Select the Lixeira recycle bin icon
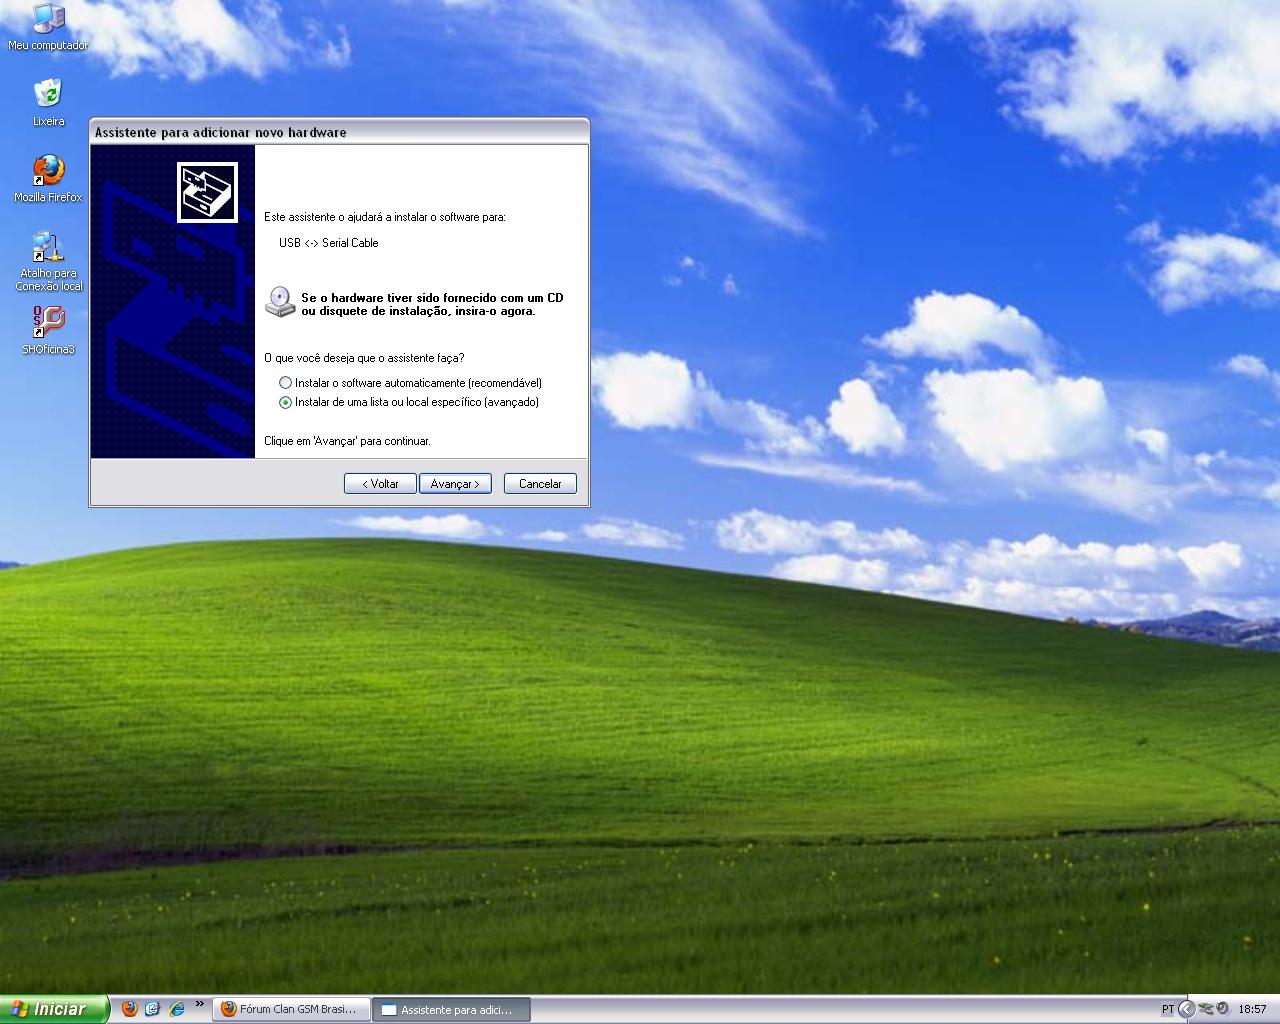1280x1024 pixels. tap(48, 103)
